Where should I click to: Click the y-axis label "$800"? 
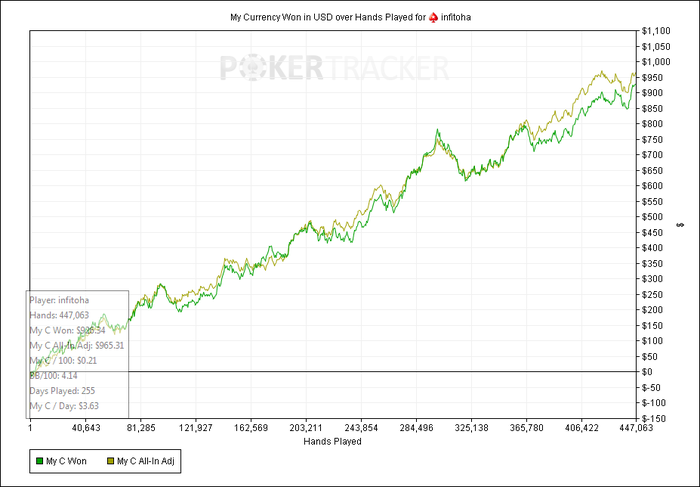(652, 124)
